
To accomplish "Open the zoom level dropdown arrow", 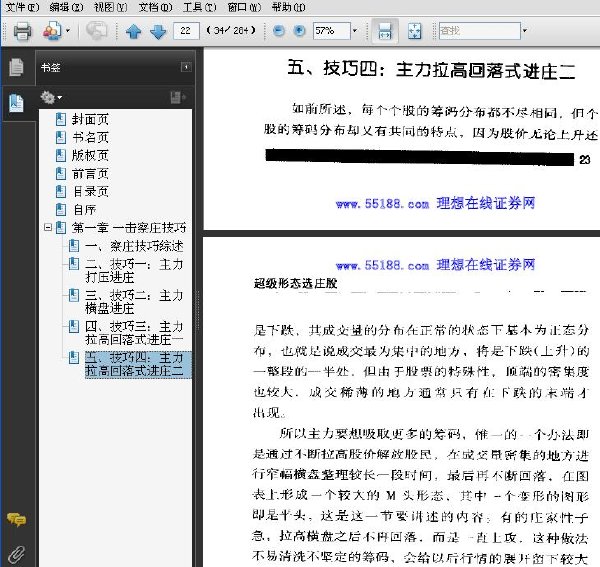I will (x=355, y=31).
